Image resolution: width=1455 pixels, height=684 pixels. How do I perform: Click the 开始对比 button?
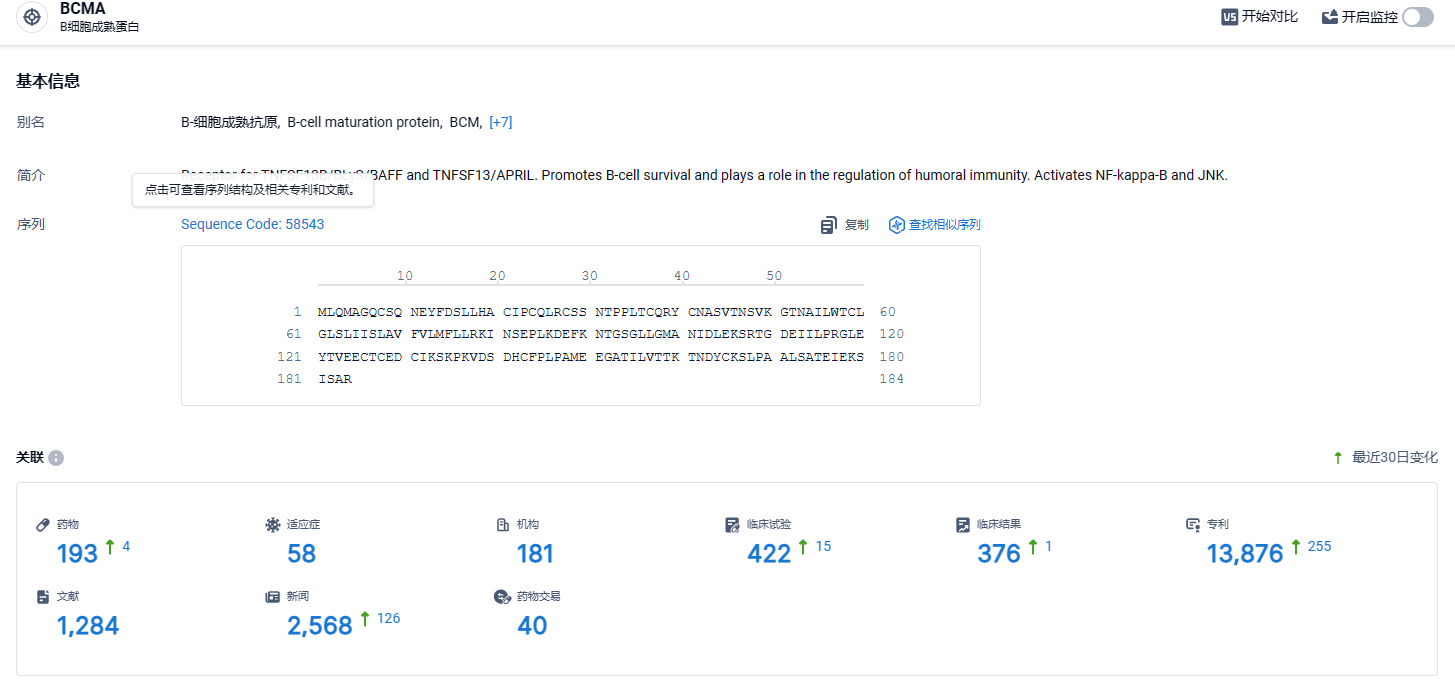point(1260,17)
